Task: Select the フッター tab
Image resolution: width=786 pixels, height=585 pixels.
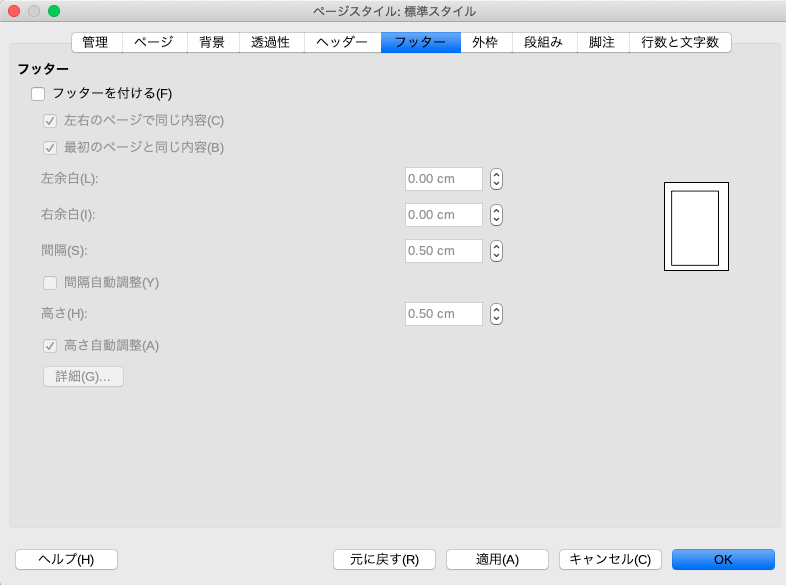Action: pyautogui.click(x=421, y=42)
